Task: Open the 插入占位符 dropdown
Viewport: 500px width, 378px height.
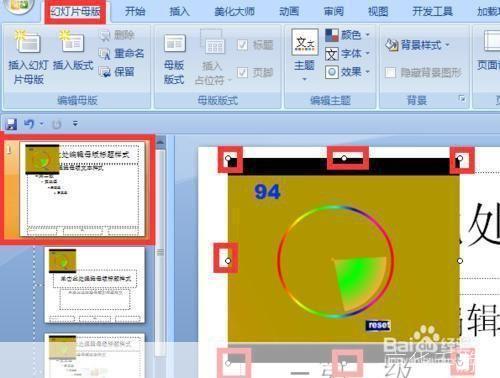Action: [213, 57]
